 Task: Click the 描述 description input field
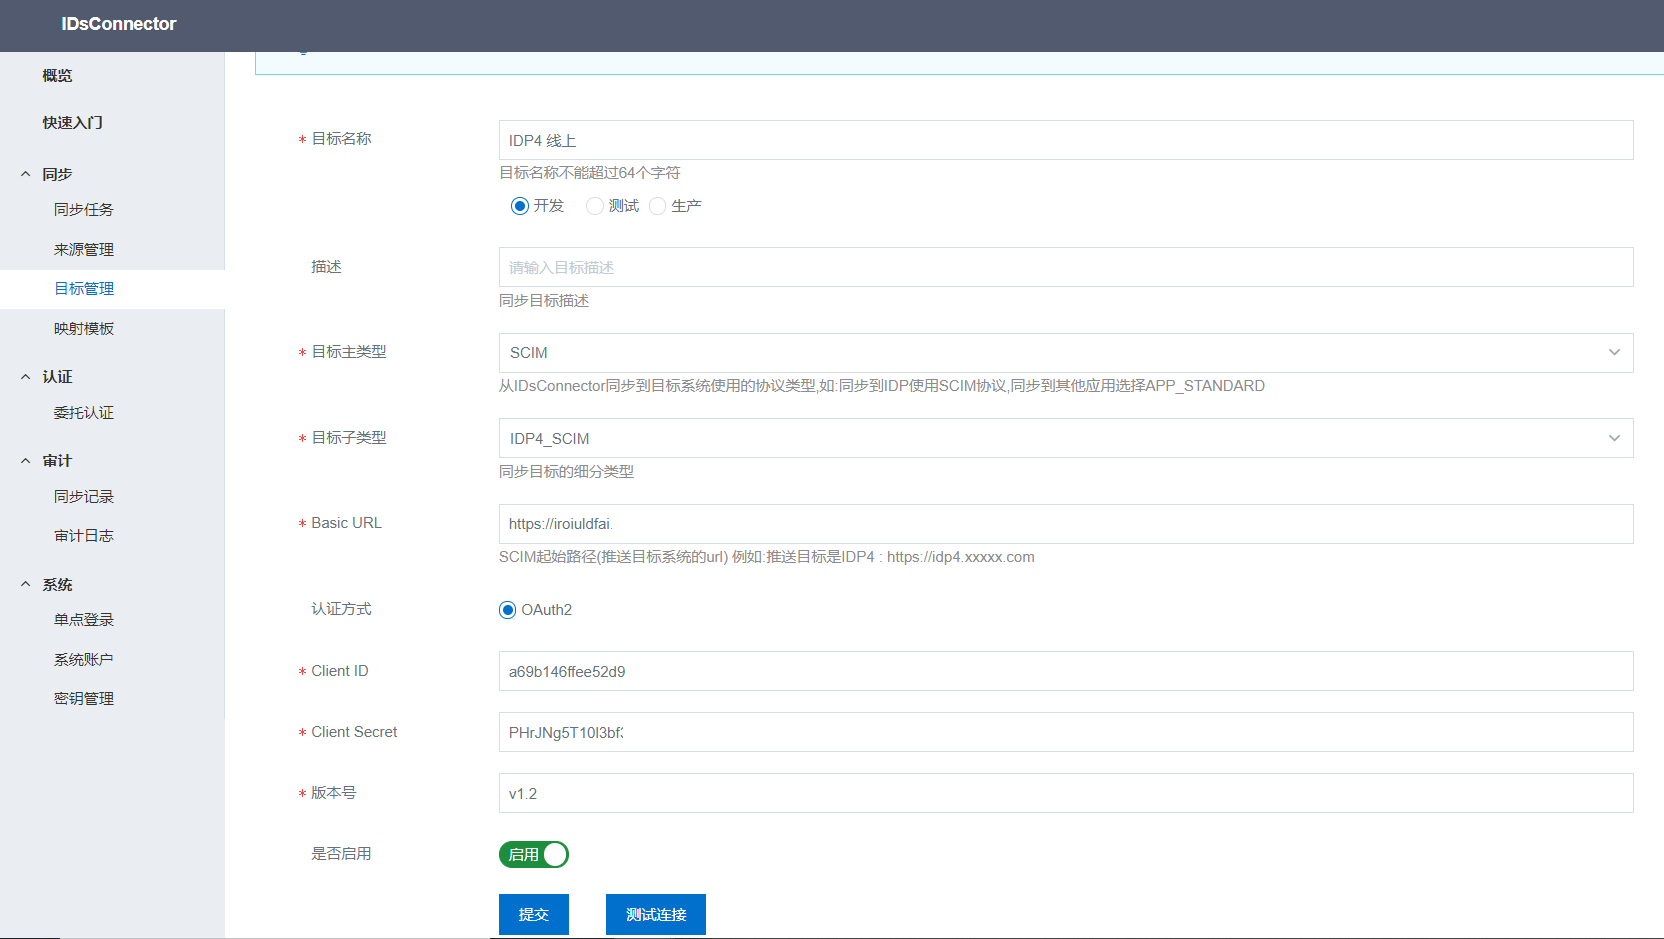[1065, 268]
